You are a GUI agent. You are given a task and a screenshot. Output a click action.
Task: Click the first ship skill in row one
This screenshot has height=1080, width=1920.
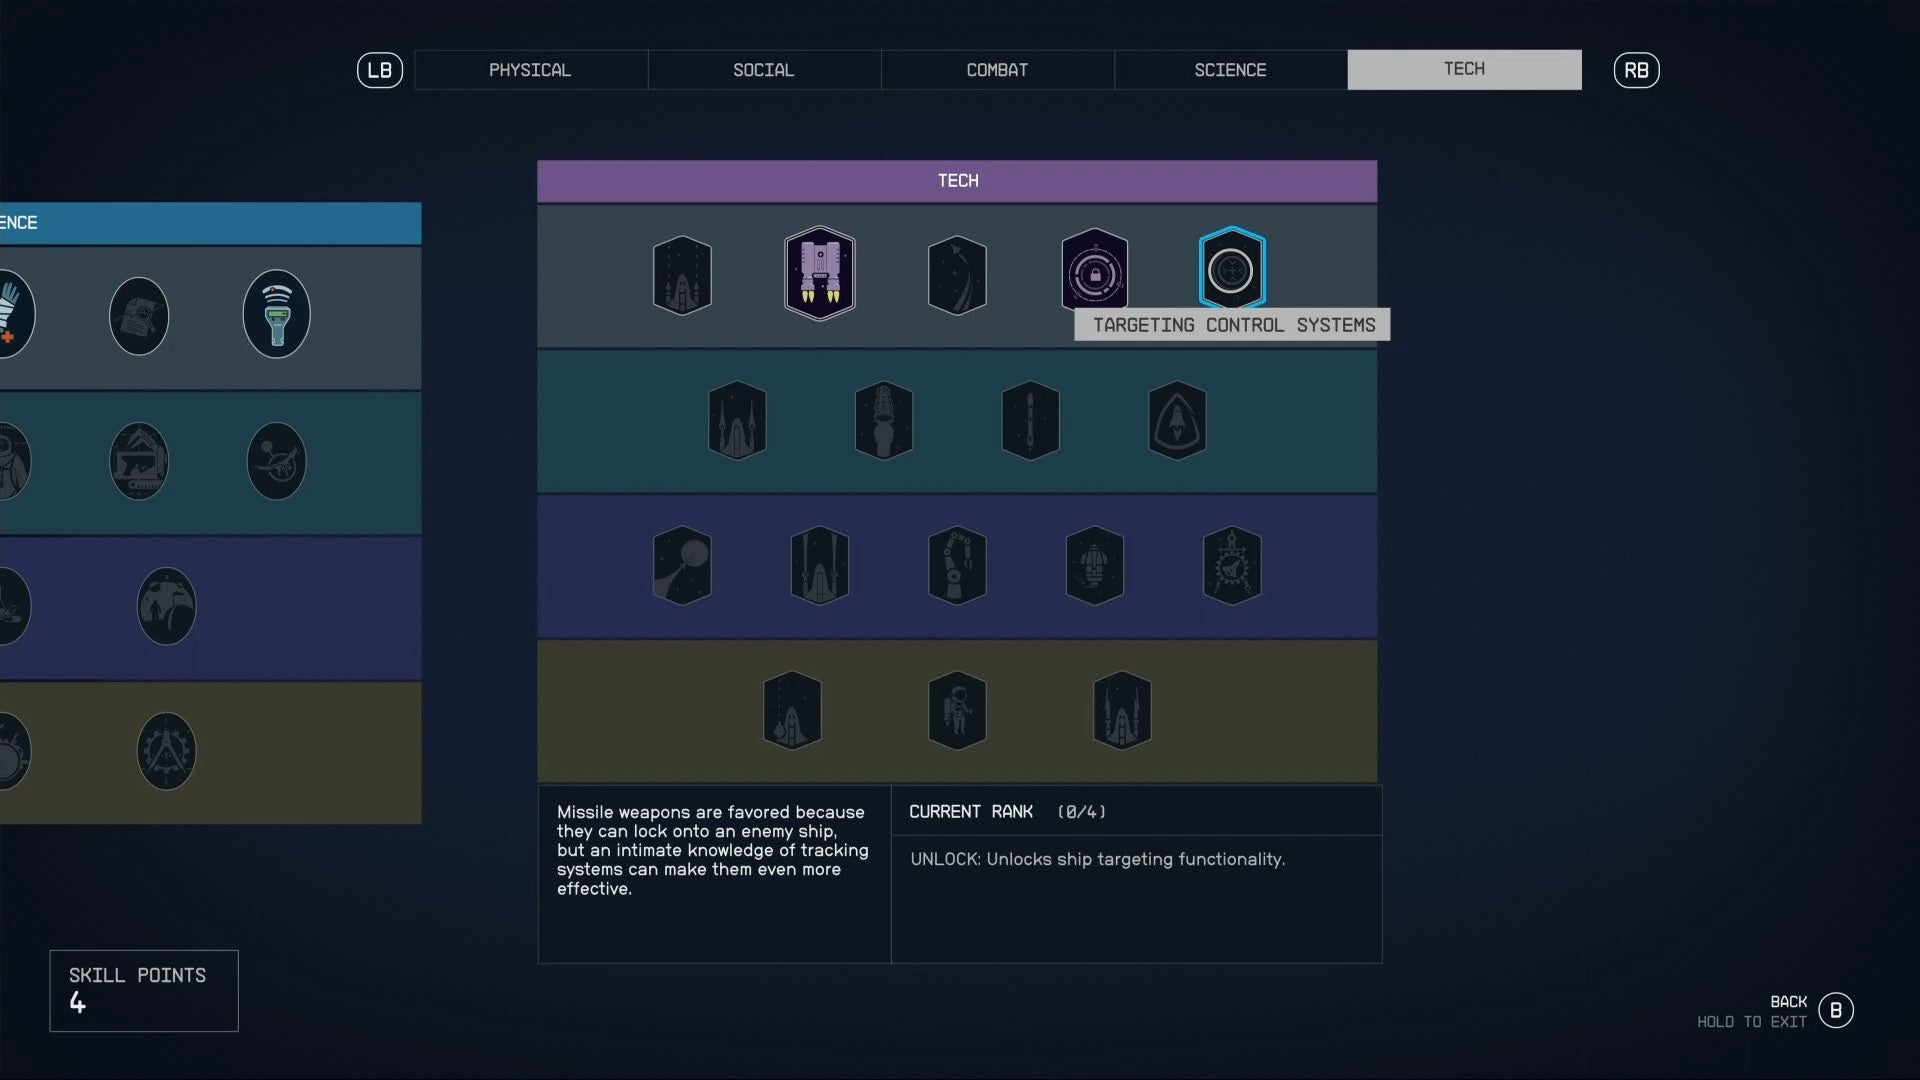point(681,275)
